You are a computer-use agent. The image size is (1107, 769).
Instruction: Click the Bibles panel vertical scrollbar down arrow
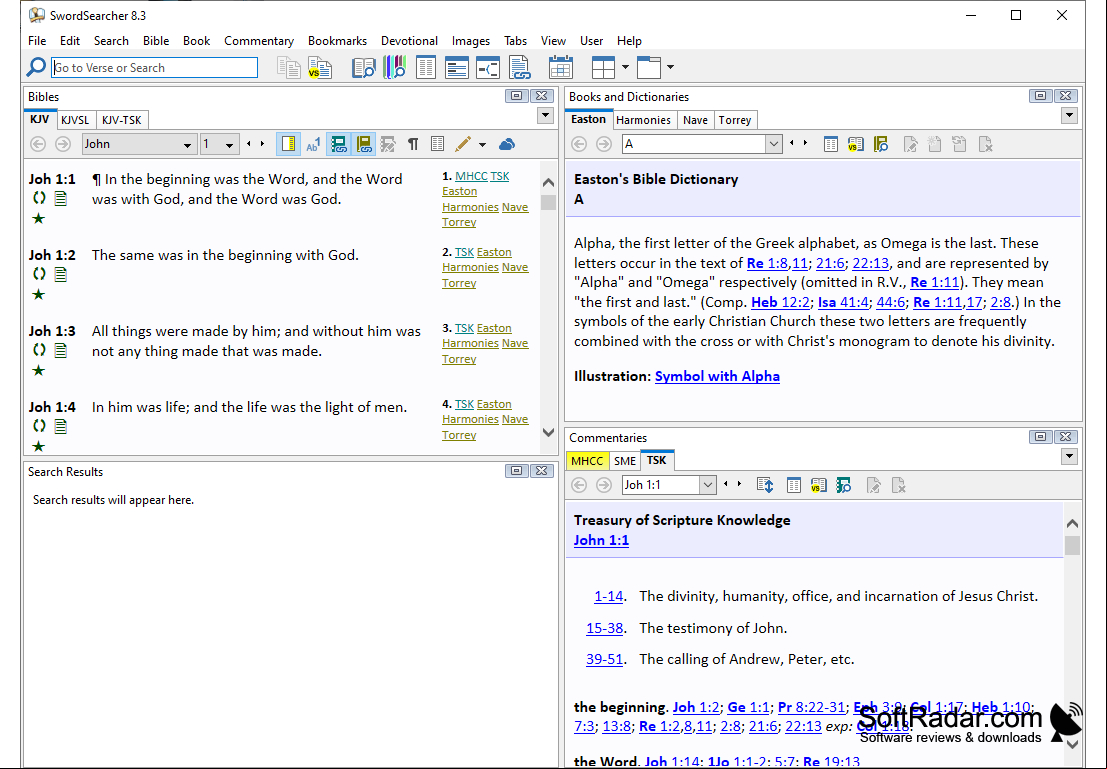[x=548, y=432]
